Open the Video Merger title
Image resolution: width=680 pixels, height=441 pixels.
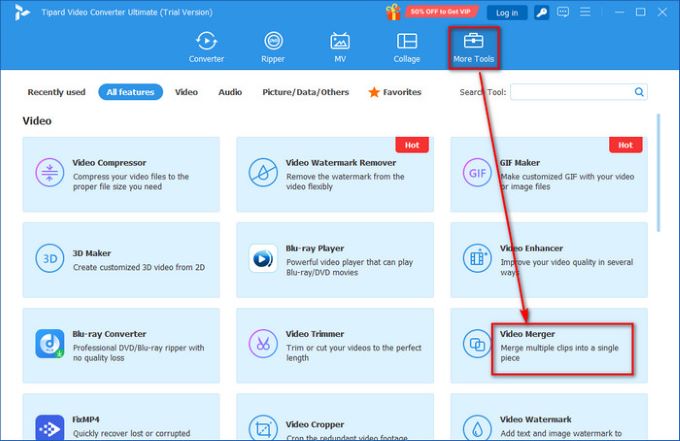527,334
